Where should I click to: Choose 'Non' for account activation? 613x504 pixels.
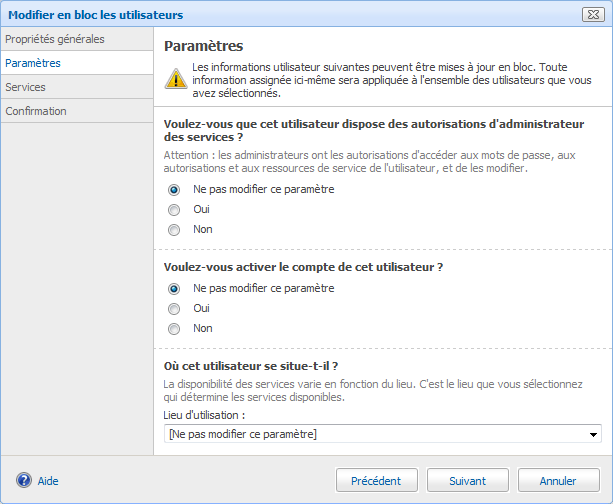click(x=174, y=329)
